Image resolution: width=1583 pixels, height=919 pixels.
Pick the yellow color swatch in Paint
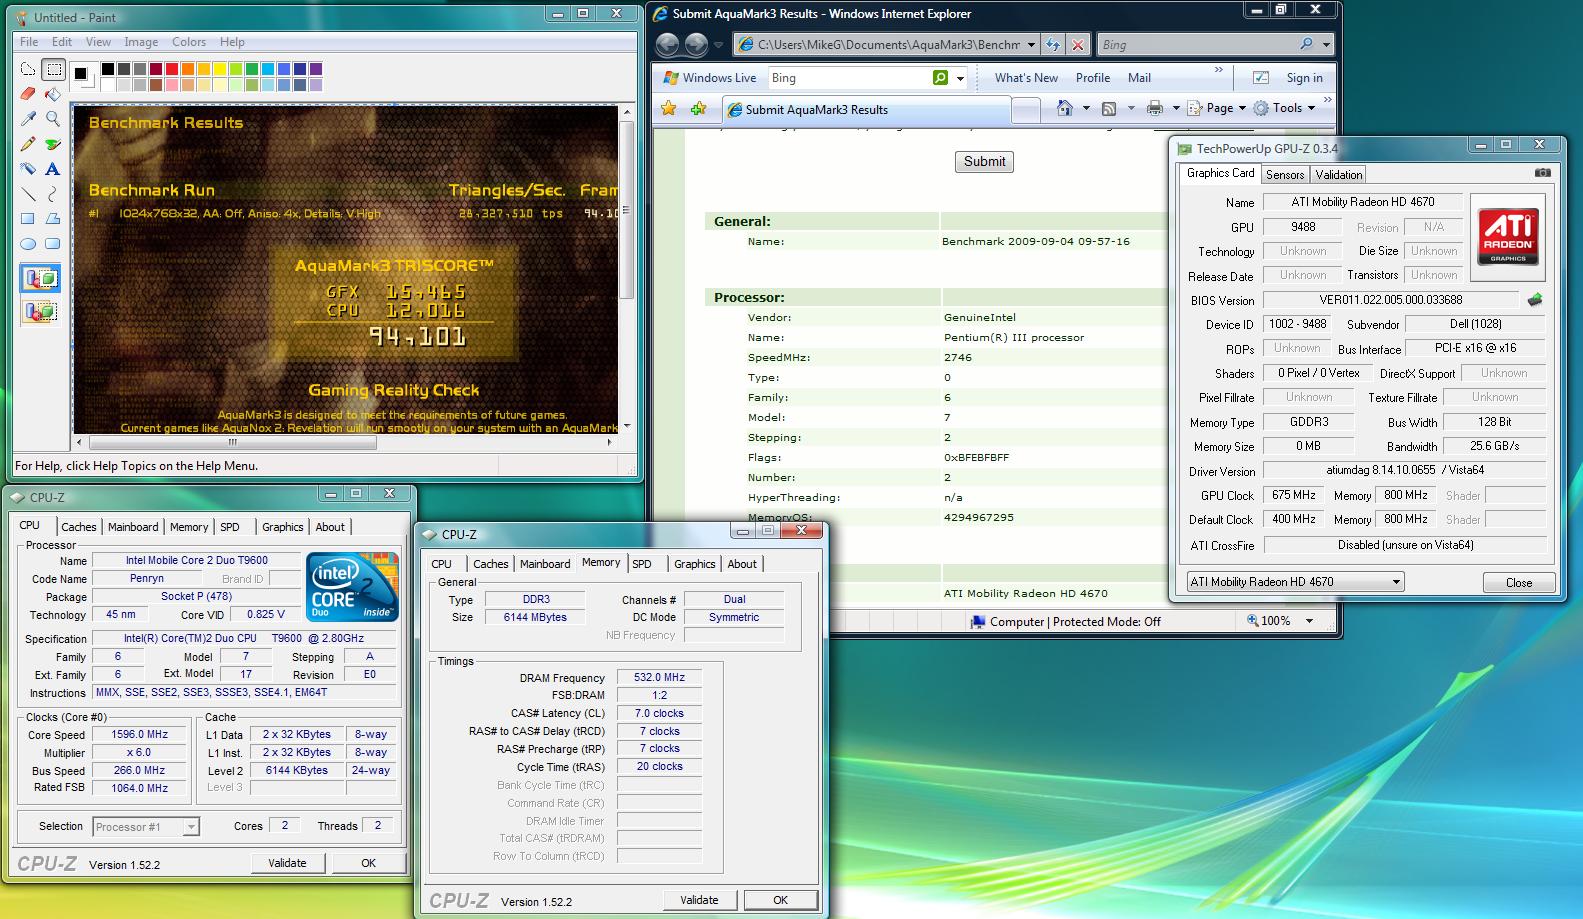(x=220, y=69)
